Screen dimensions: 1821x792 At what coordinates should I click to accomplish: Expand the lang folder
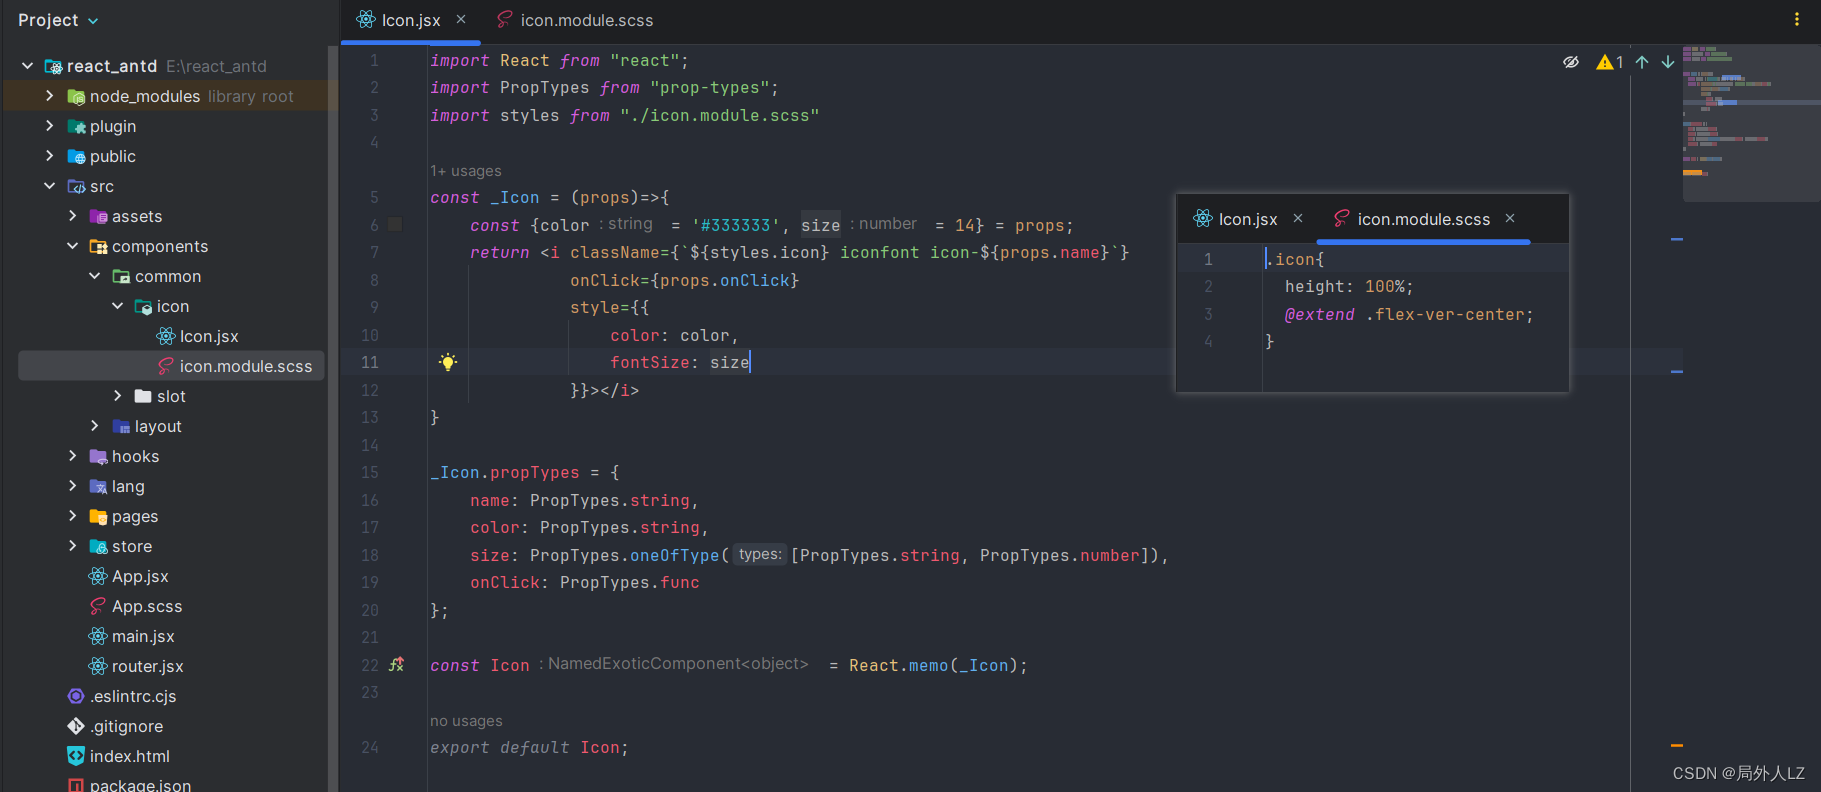pyautogui.click(x=72, y=486)
